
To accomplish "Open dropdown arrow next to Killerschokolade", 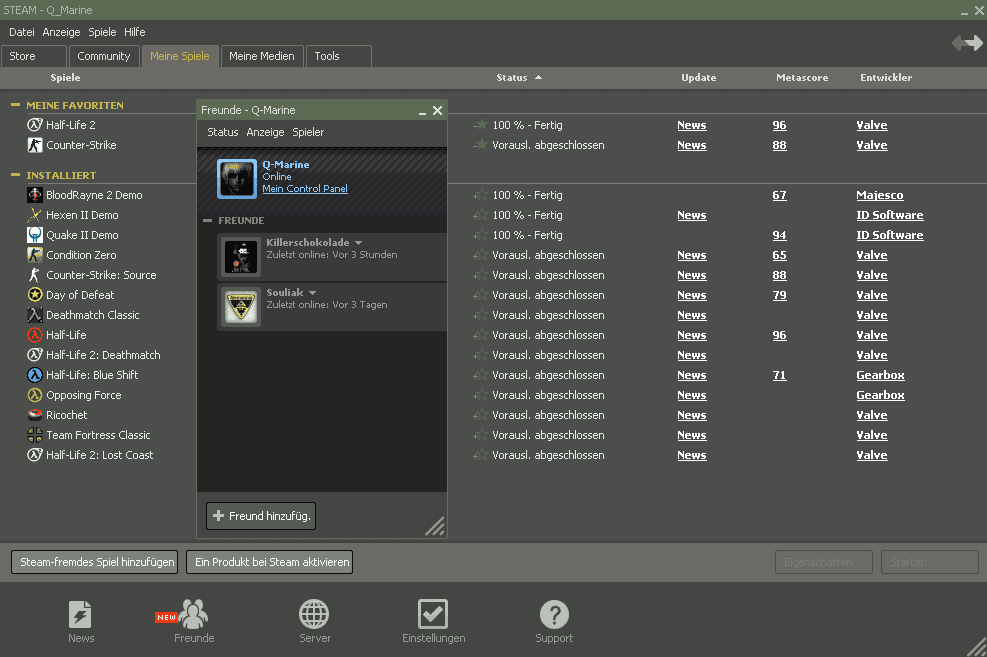I will [358, 243].
